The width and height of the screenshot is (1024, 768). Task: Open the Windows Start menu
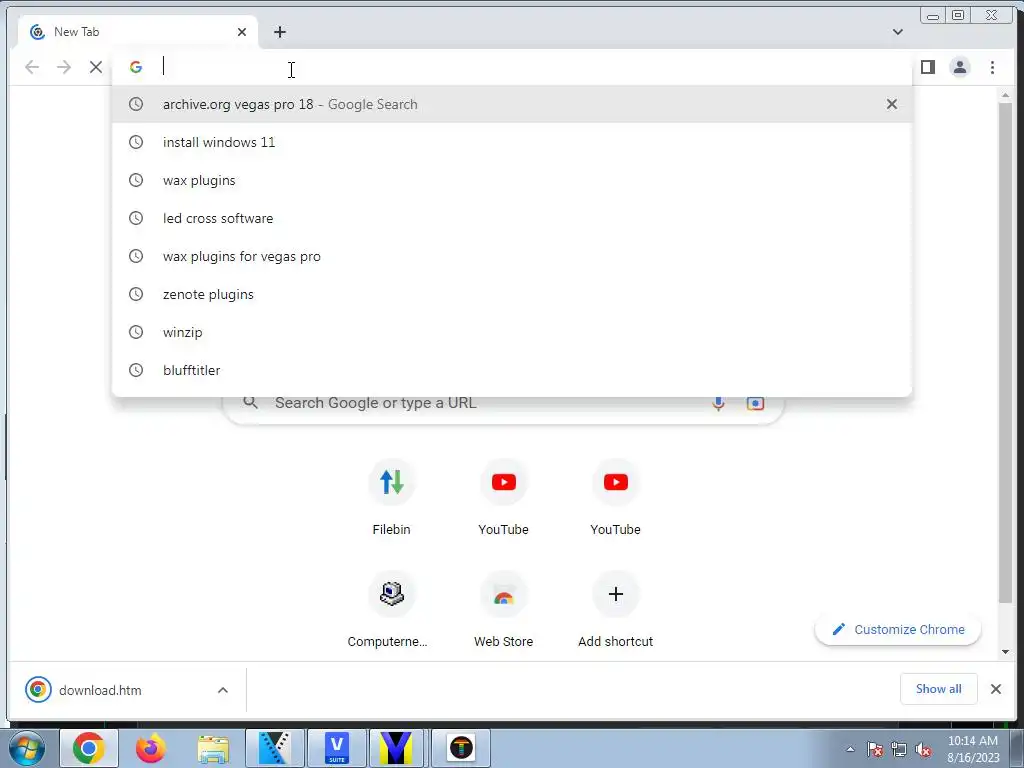pos(27,748)
